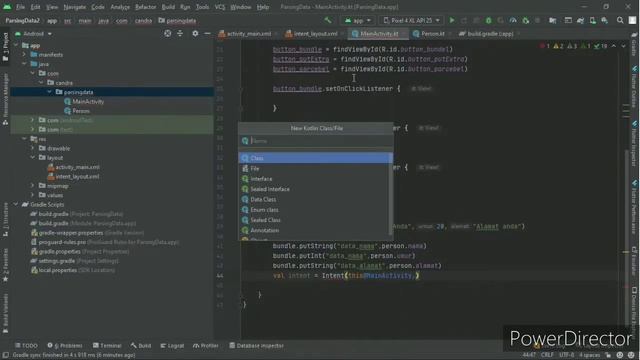Expand the values folder
Viewport: 640px width, 360px height.
coord(33,195)
